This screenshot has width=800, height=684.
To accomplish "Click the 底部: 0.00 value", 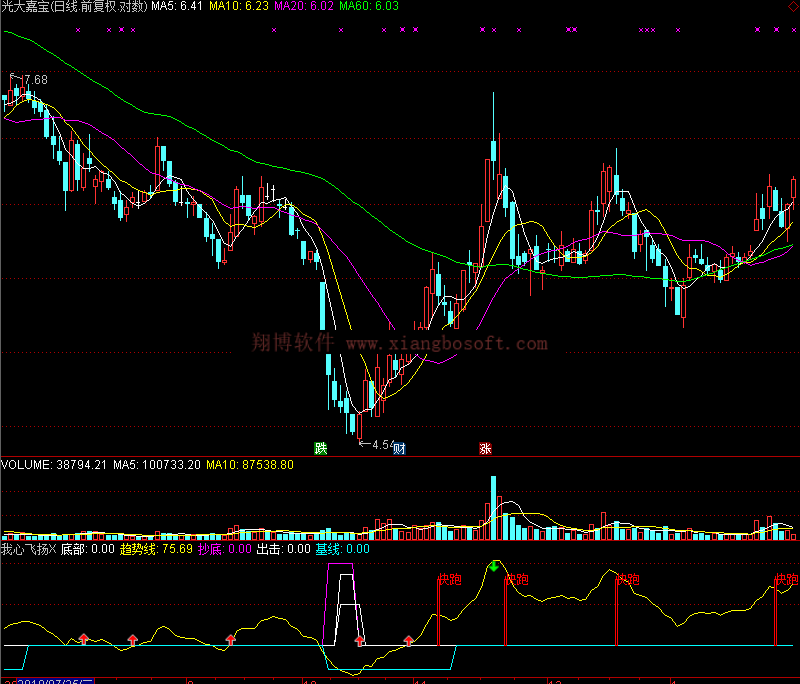I will (x=87, y=549).
